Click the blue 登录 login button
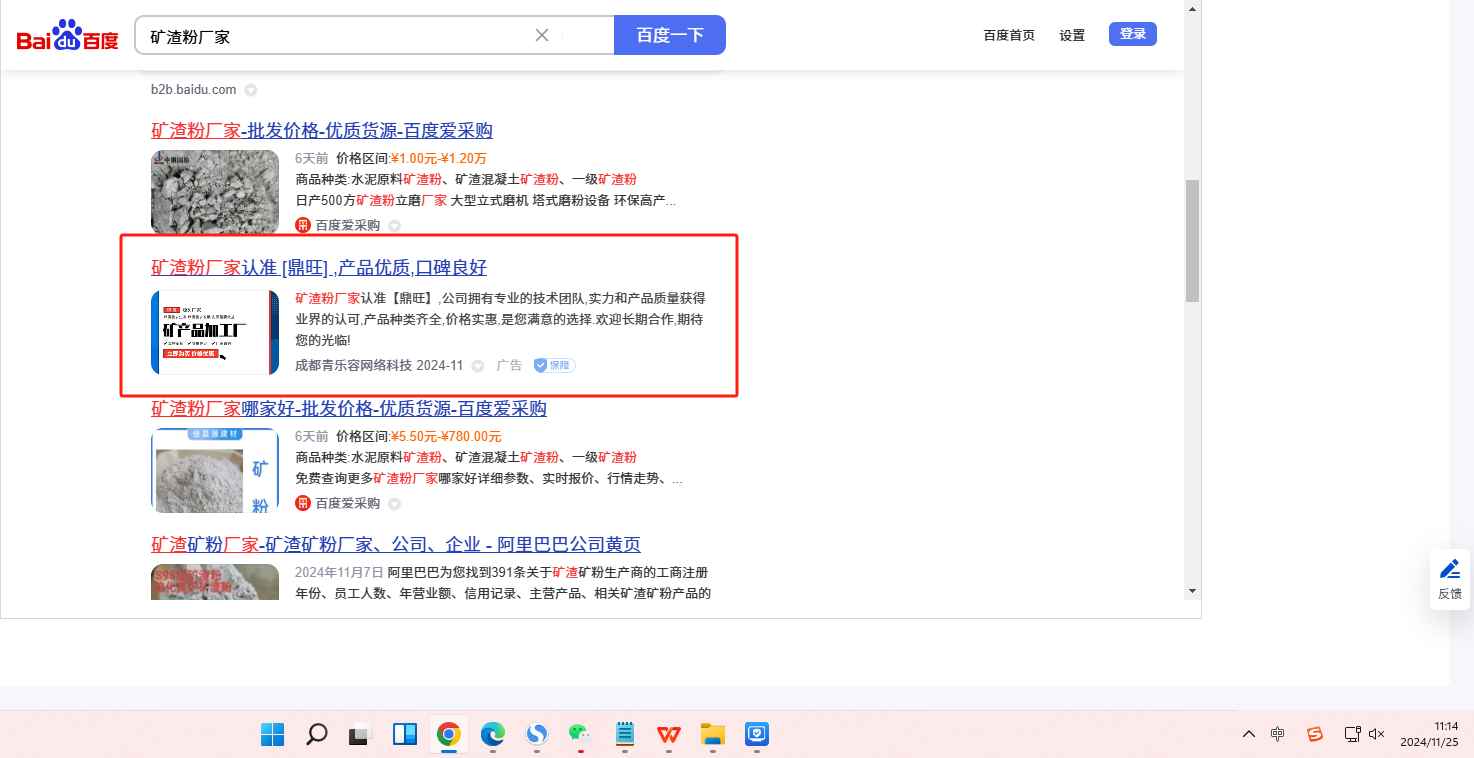The height and width of the screenshot is (758, 1474). (1132, 34)
